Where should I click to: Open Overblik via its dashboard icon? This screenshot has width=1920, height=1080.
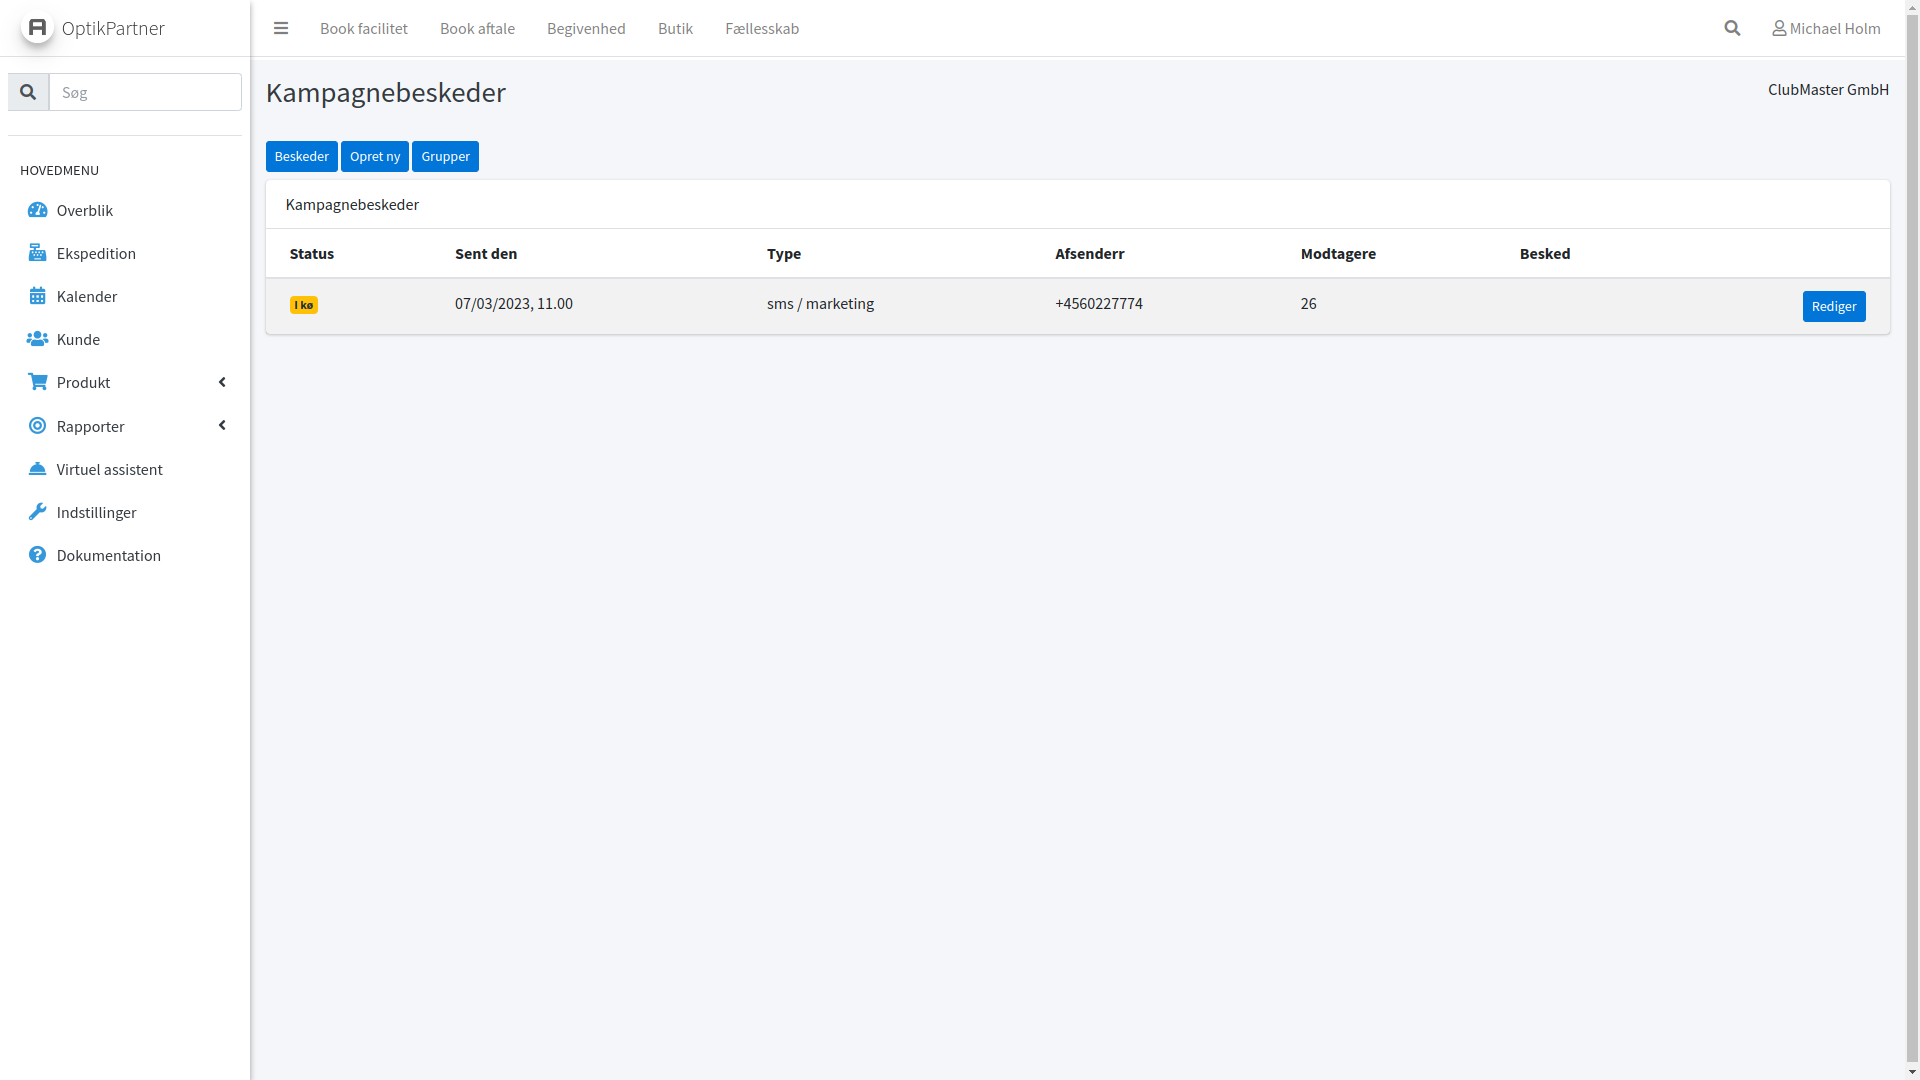coord(37,210)
